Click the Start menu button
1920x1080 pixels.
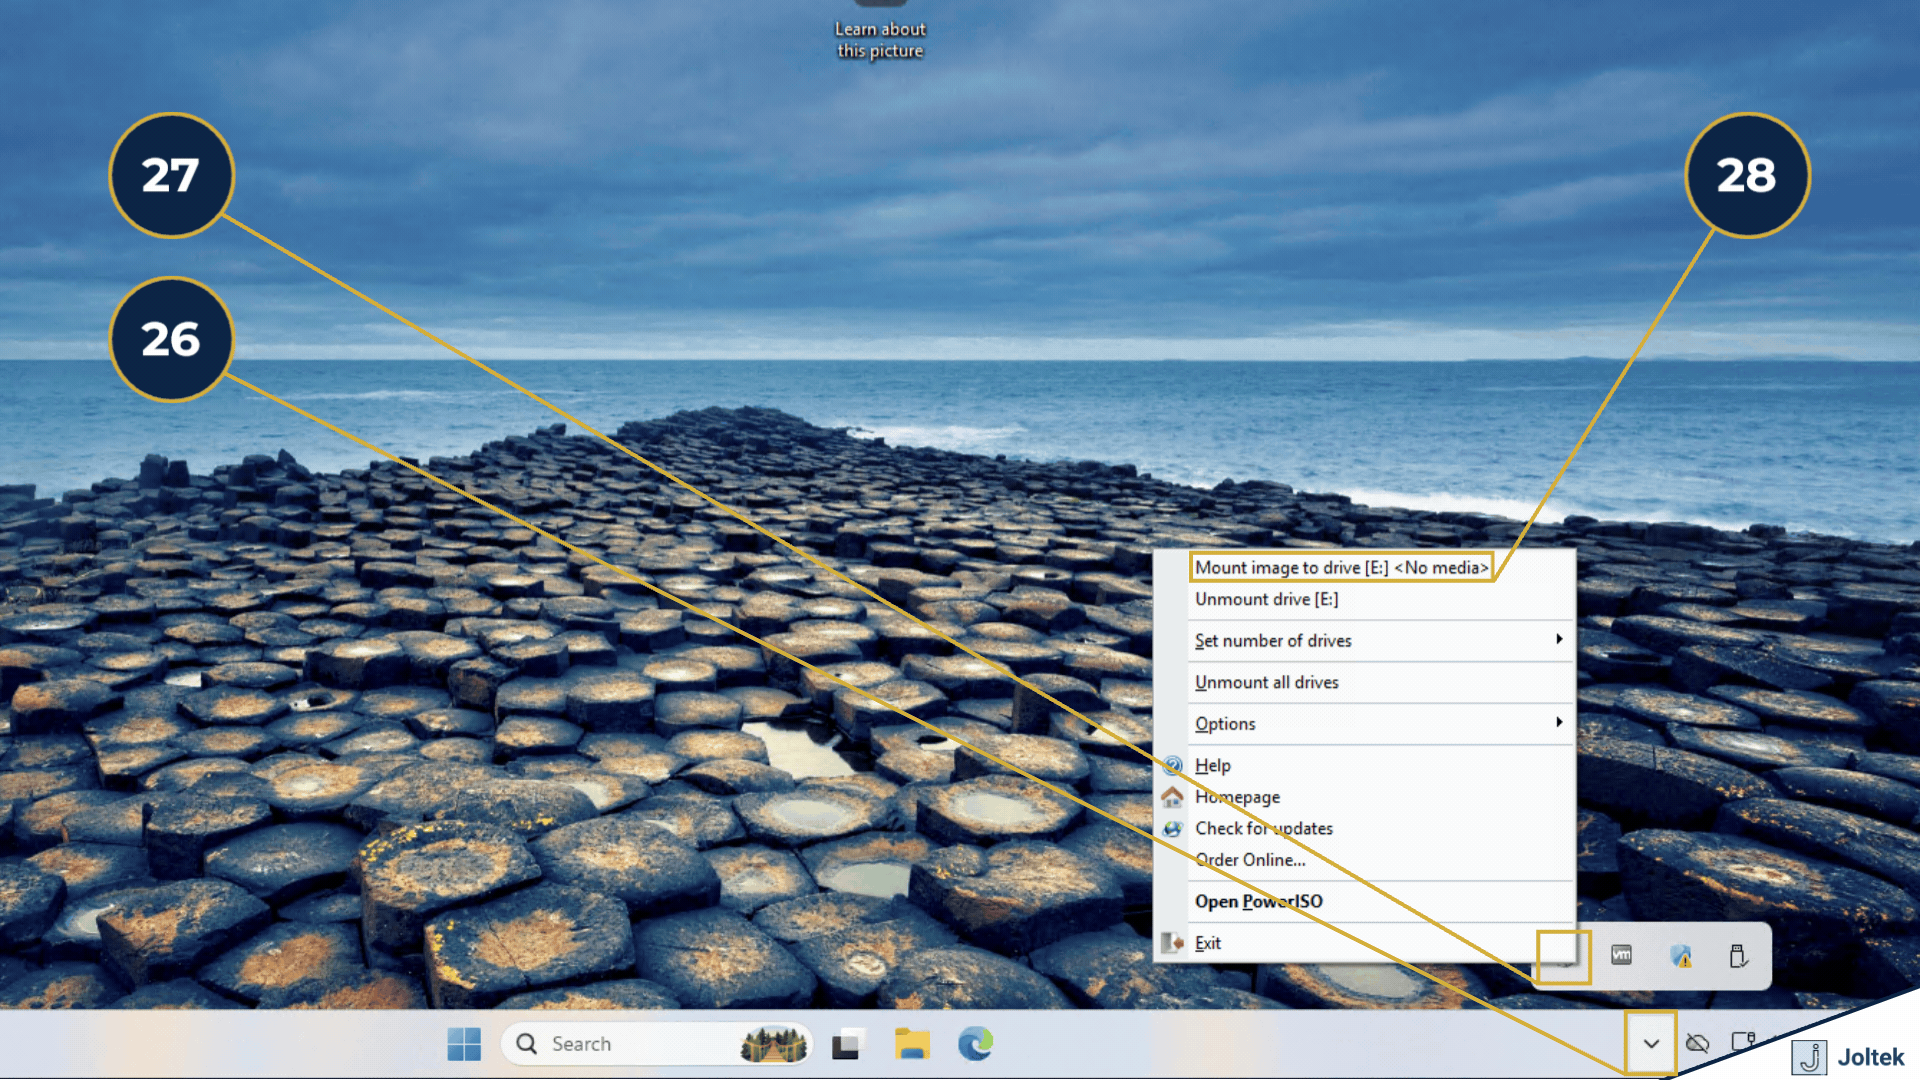click(463, 1043)
